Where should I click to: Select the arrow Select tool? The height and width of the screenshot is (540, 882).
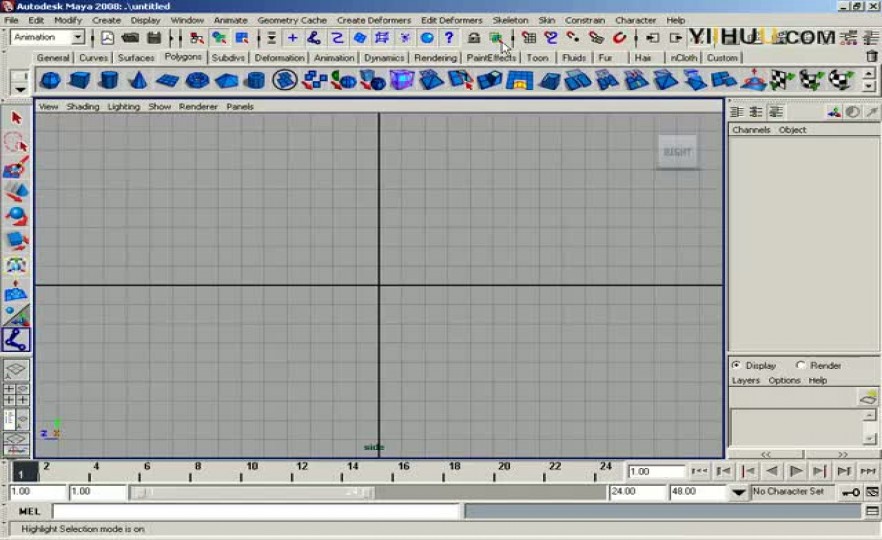click(x=16, y=118)
